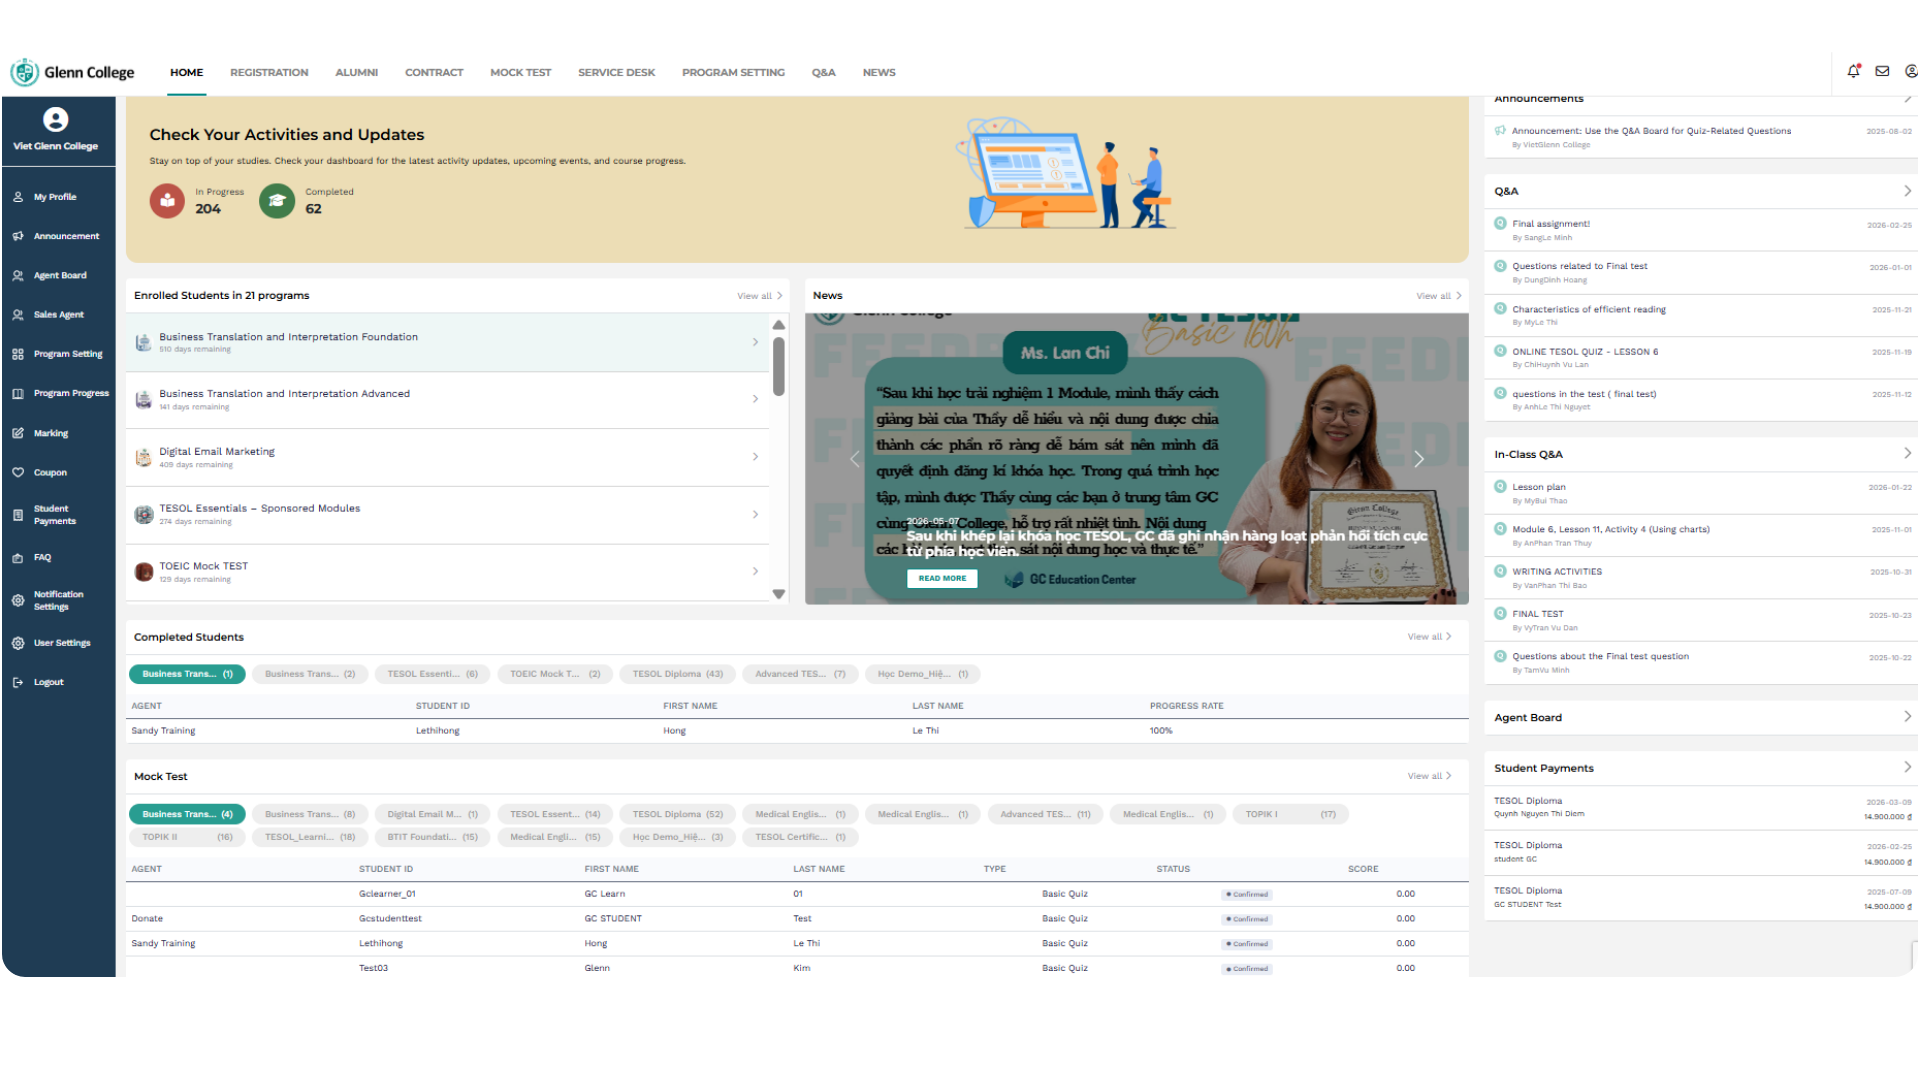Open Student Payments in sidebar
The height and width of the screenshot is (1080, 1920).
tap(54, 515)
